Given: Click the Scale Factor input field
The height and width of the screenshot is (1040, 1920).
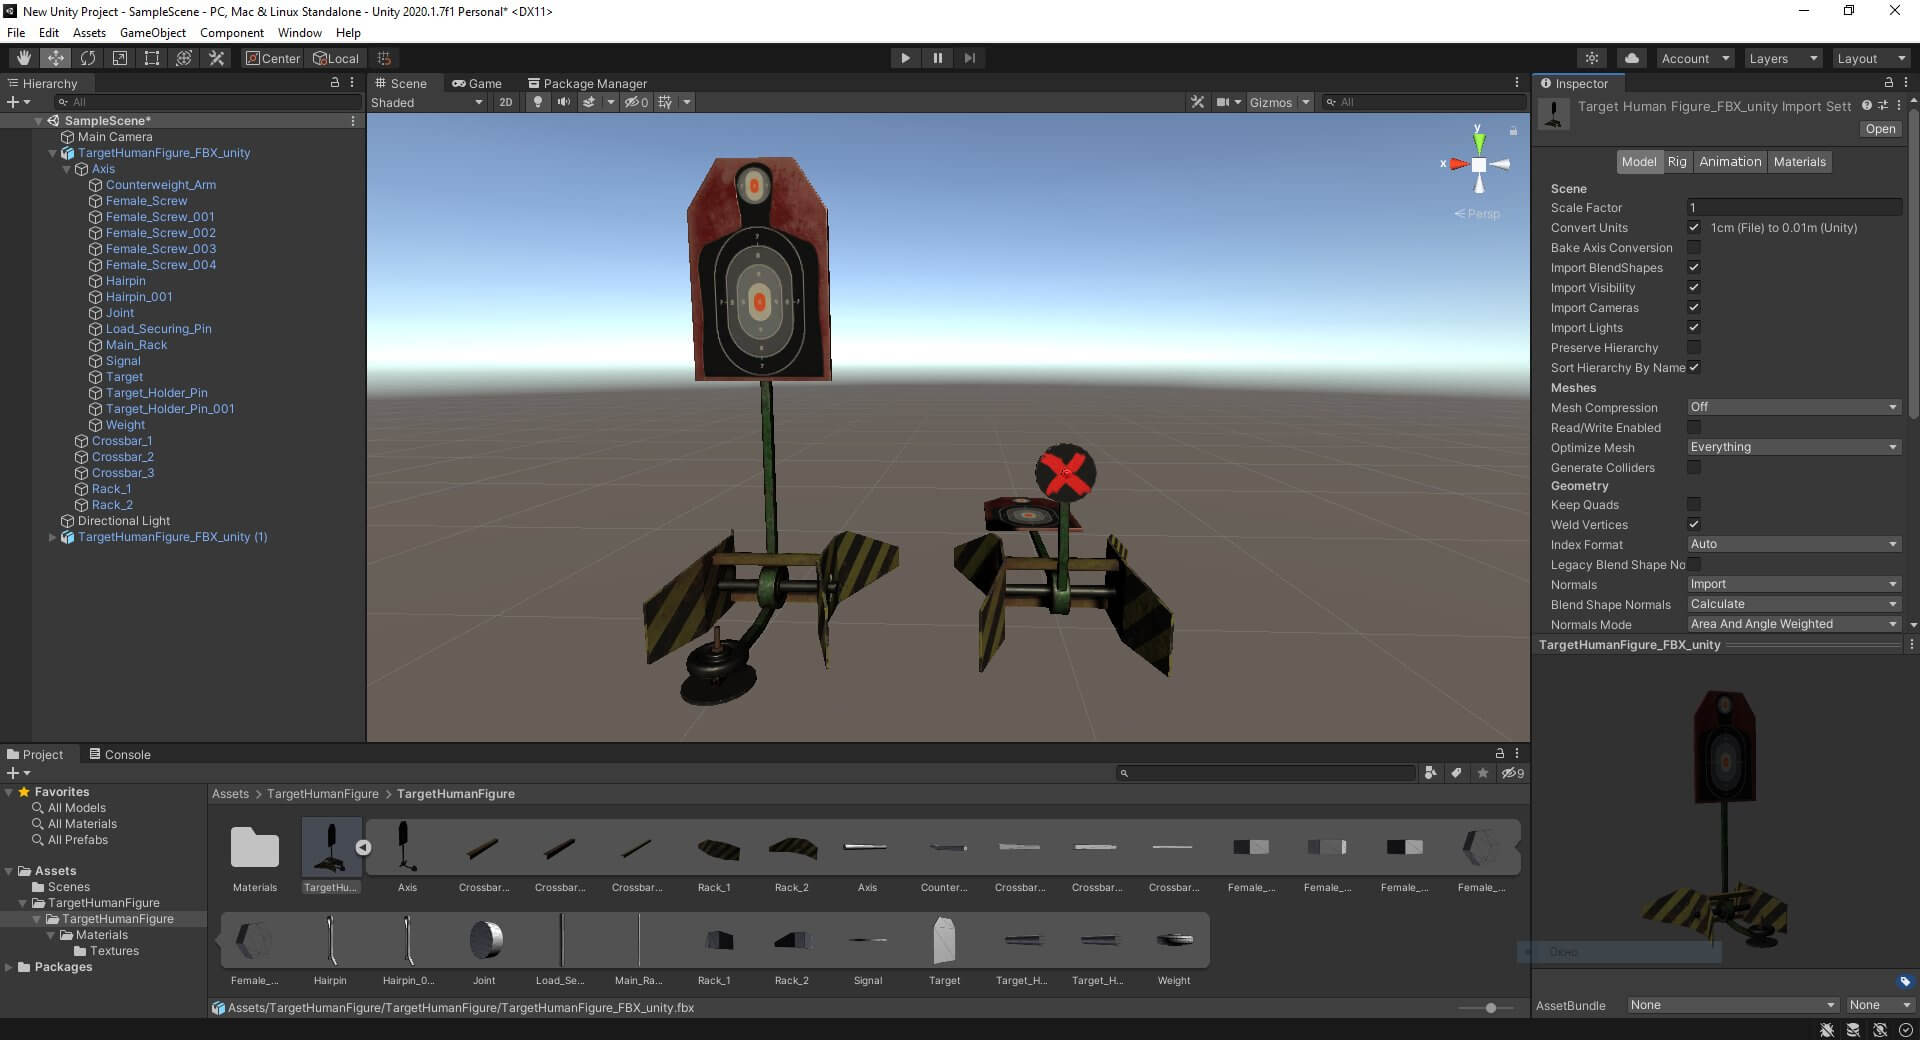Looking at the screenshot, I should click(x=1794, y=208).
